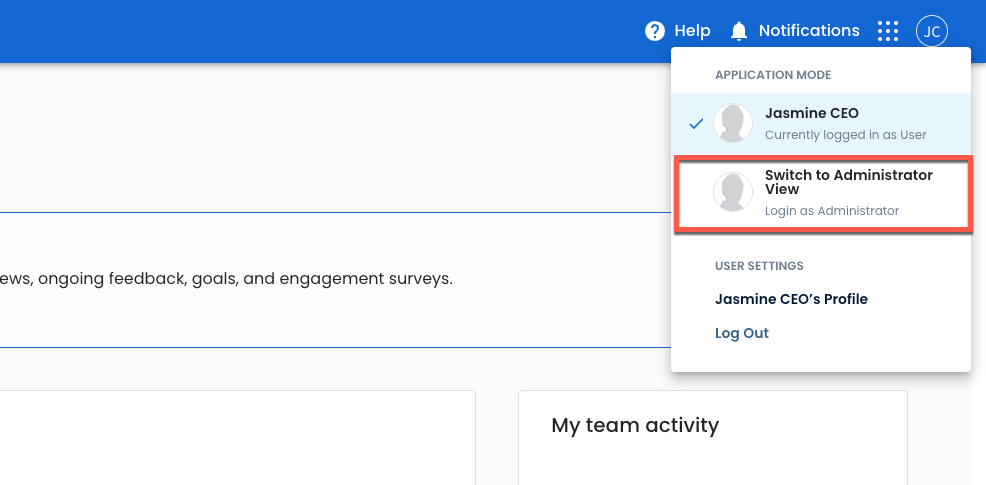Select Jasmine CEO user mode
Image resolution: width=986 pixels, height=485 pixels.
tap(821, 123)
